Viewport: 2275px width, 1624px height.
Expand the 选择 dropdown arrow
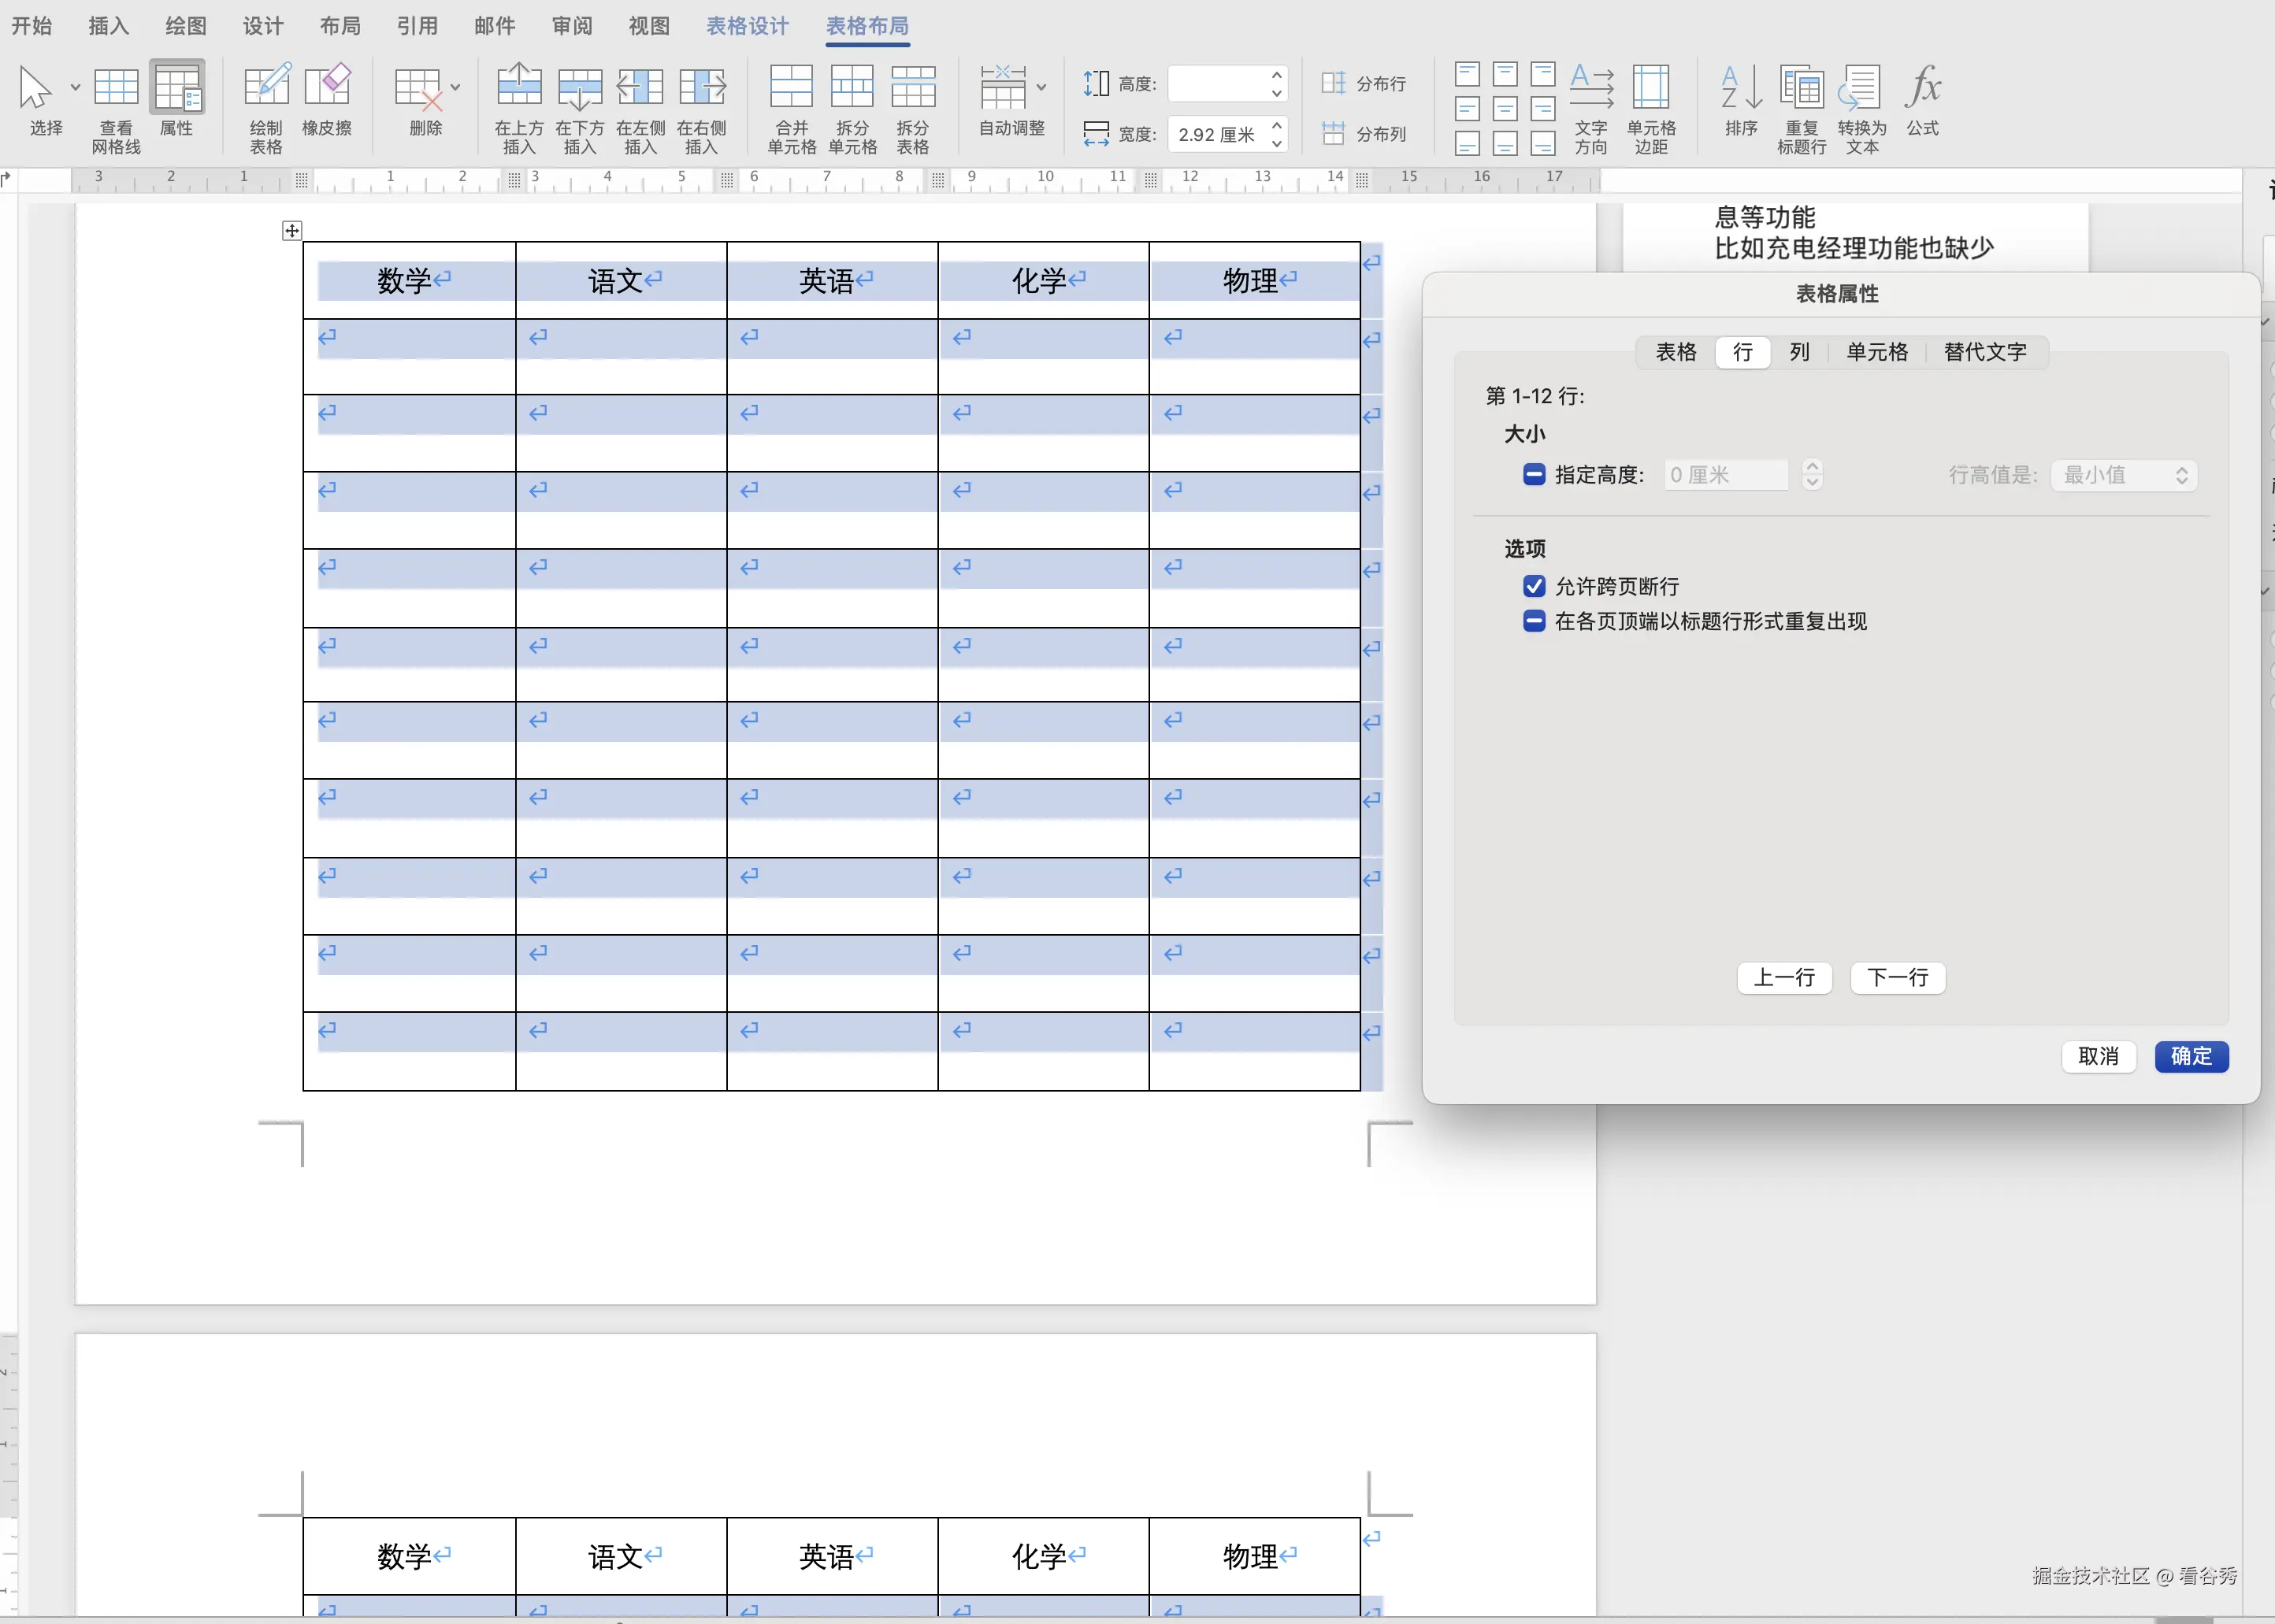pyautogui.click(x=75, y=88)
